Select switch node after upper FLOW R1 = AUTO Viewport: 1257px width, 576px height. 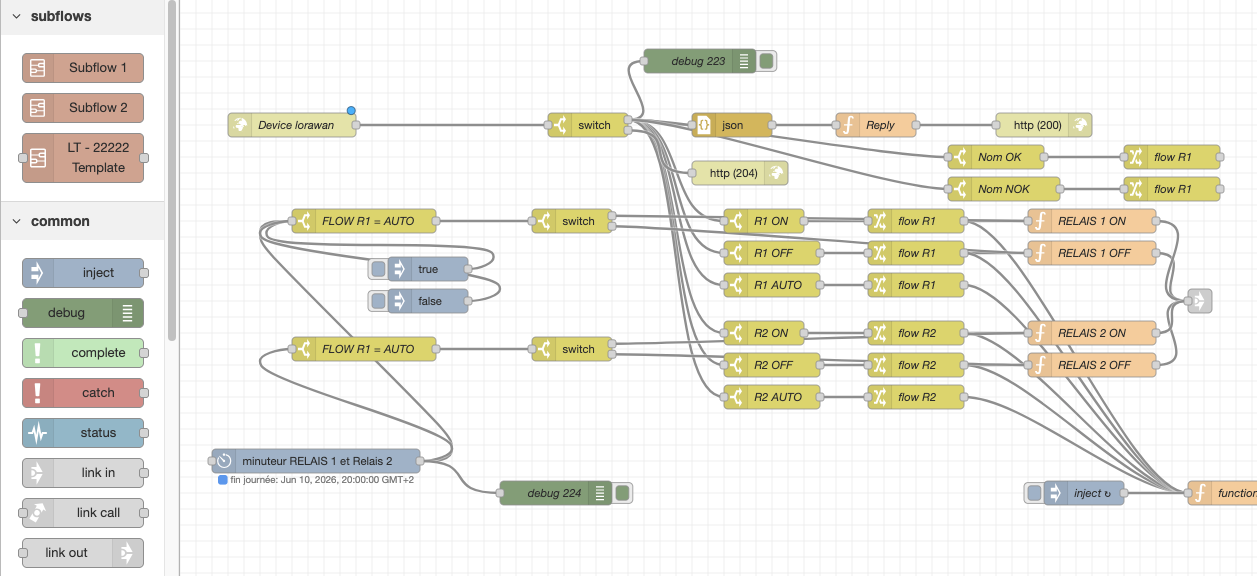click(572, 221)
